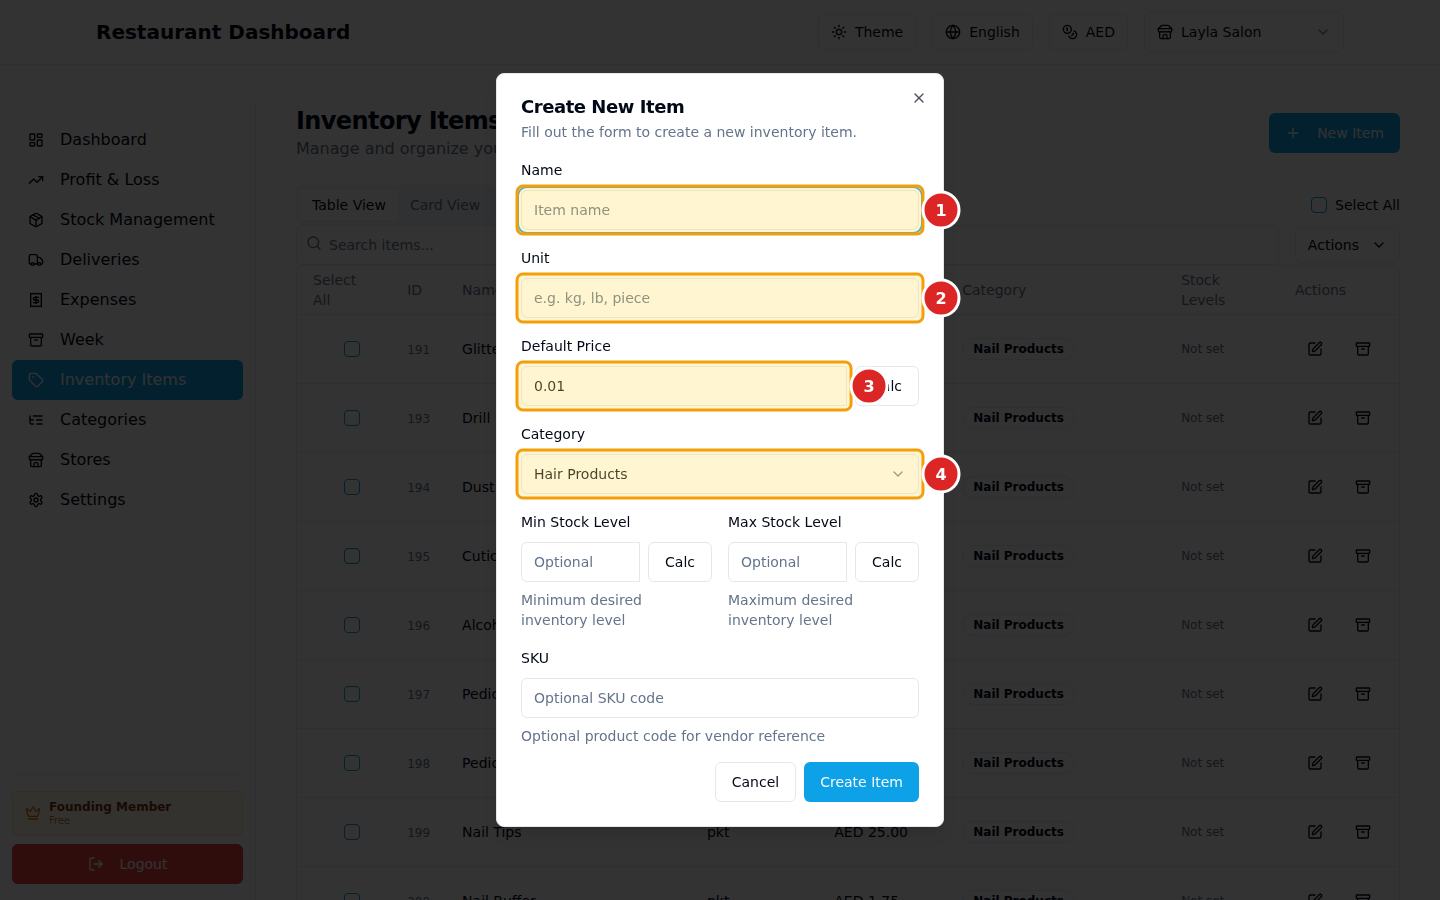Open the Actions dropdown menu
Viewport: 1440px width, 900px height.
coord(1344,244)
